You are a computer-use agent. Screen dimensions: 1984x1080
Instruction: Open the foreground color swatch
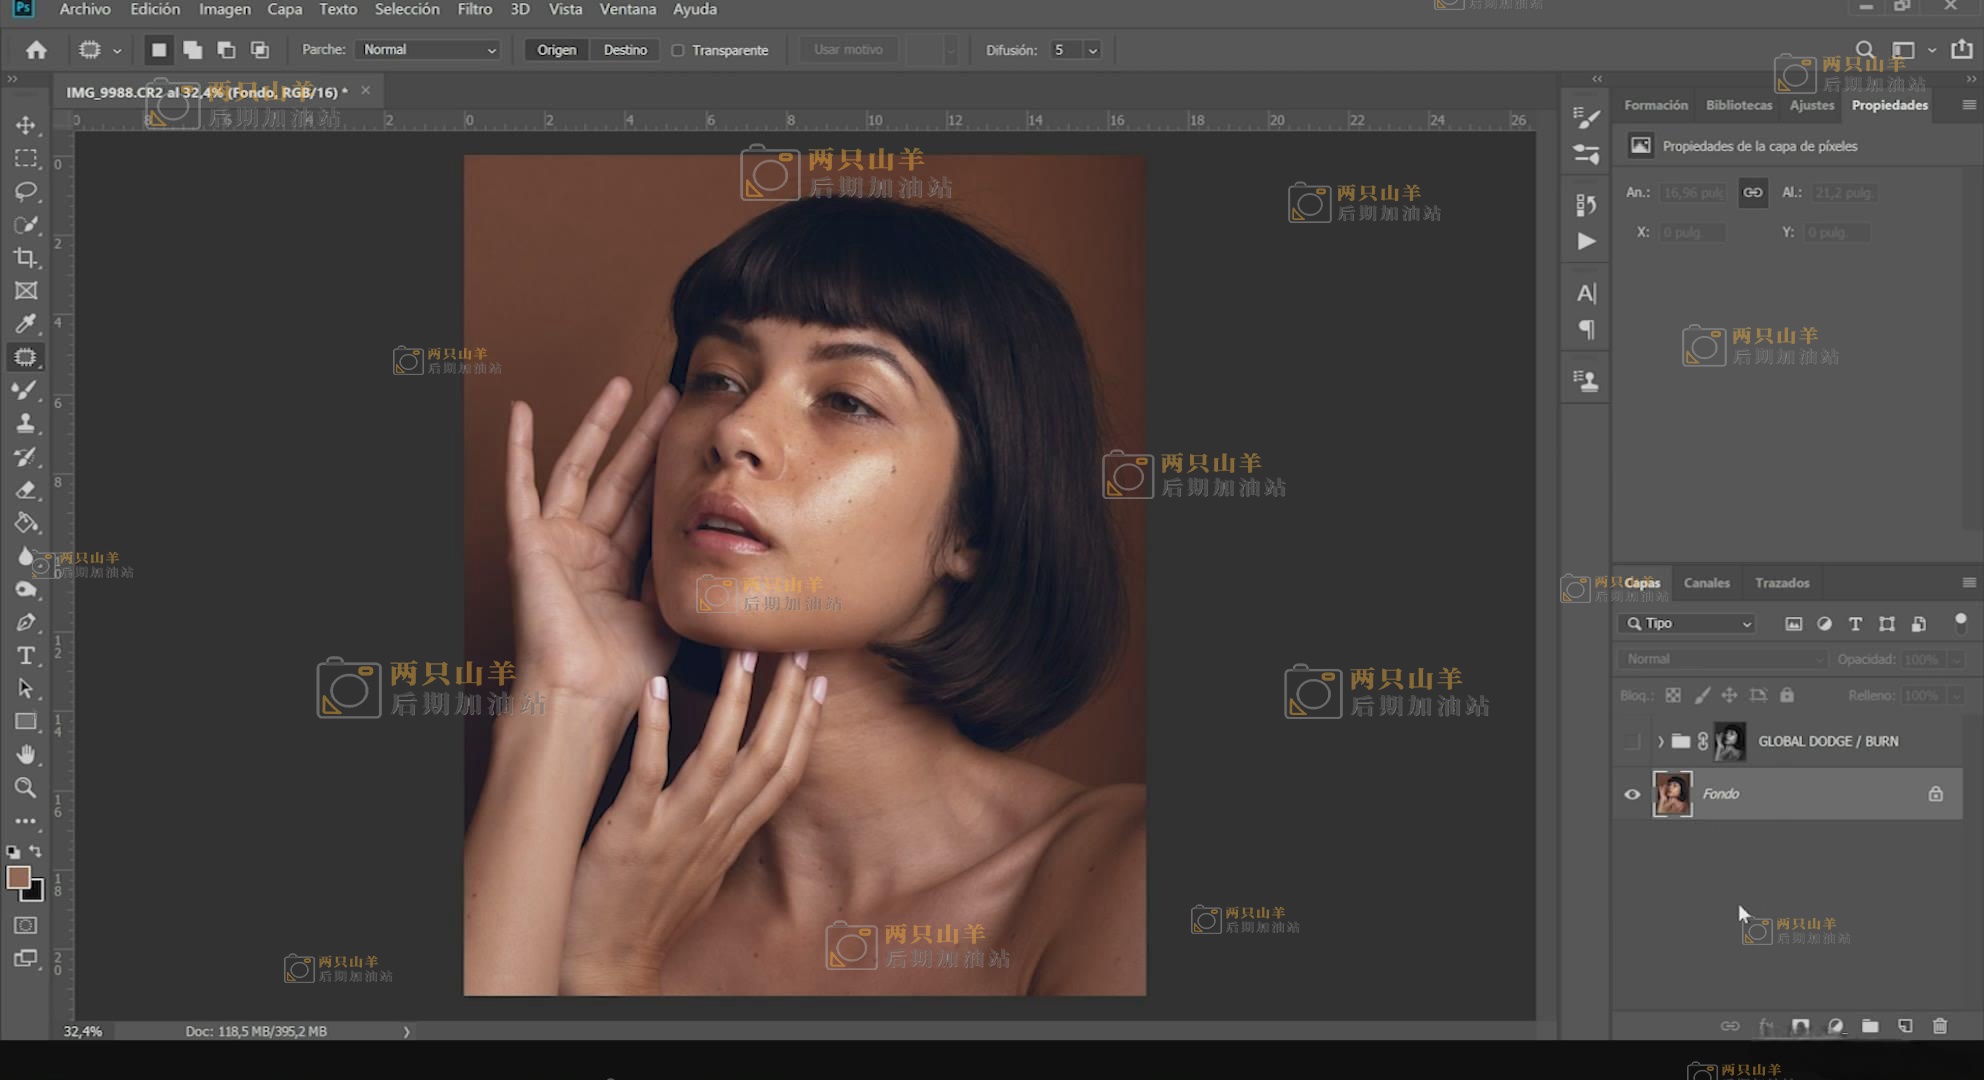(x=18, y=877)
